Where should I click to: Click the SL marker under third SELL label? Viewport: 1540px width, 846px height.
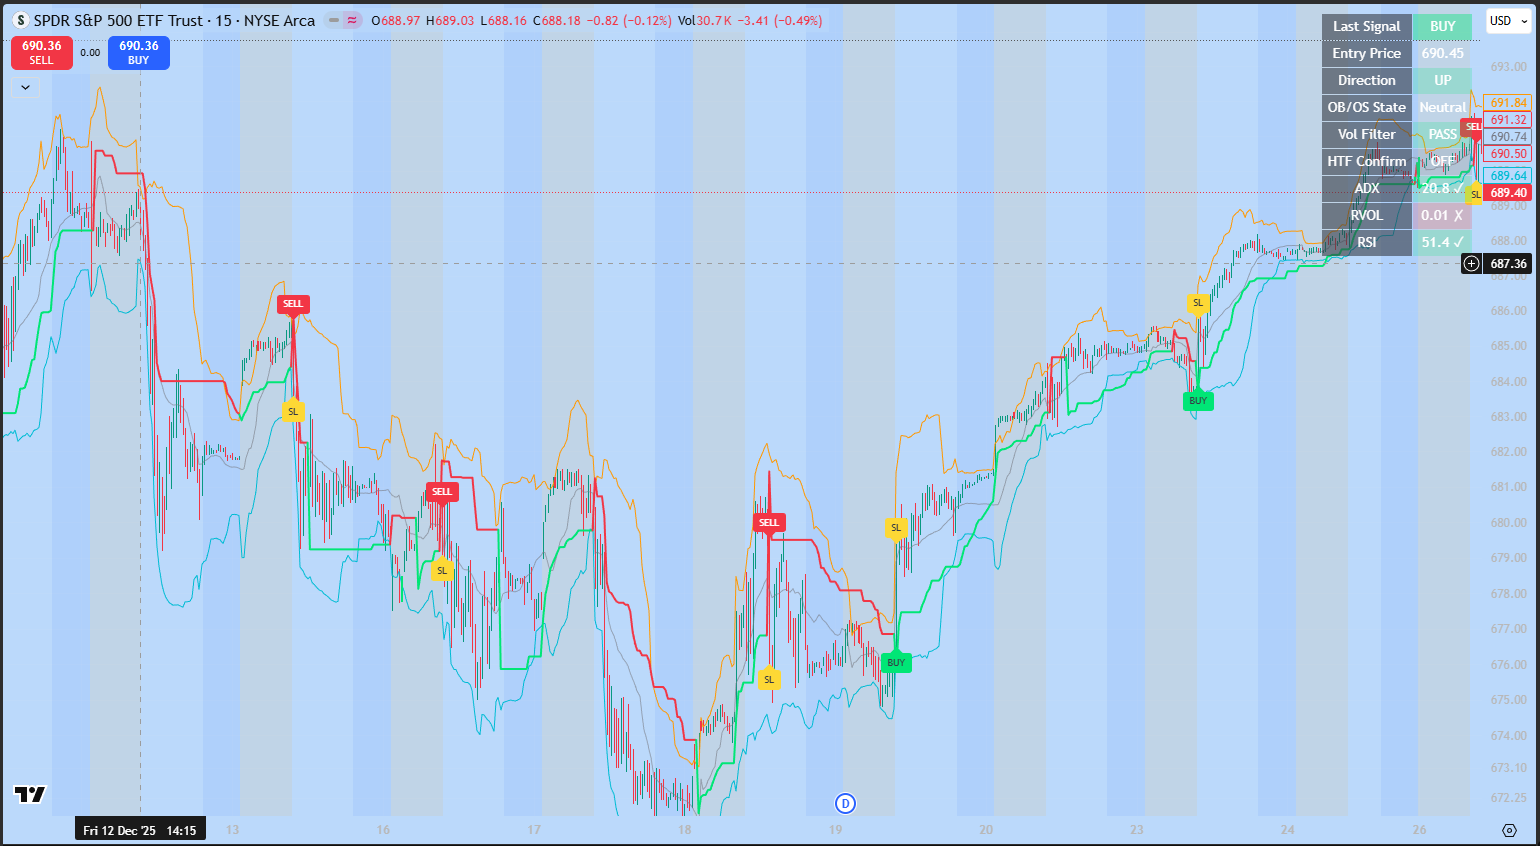pos(769,679)
